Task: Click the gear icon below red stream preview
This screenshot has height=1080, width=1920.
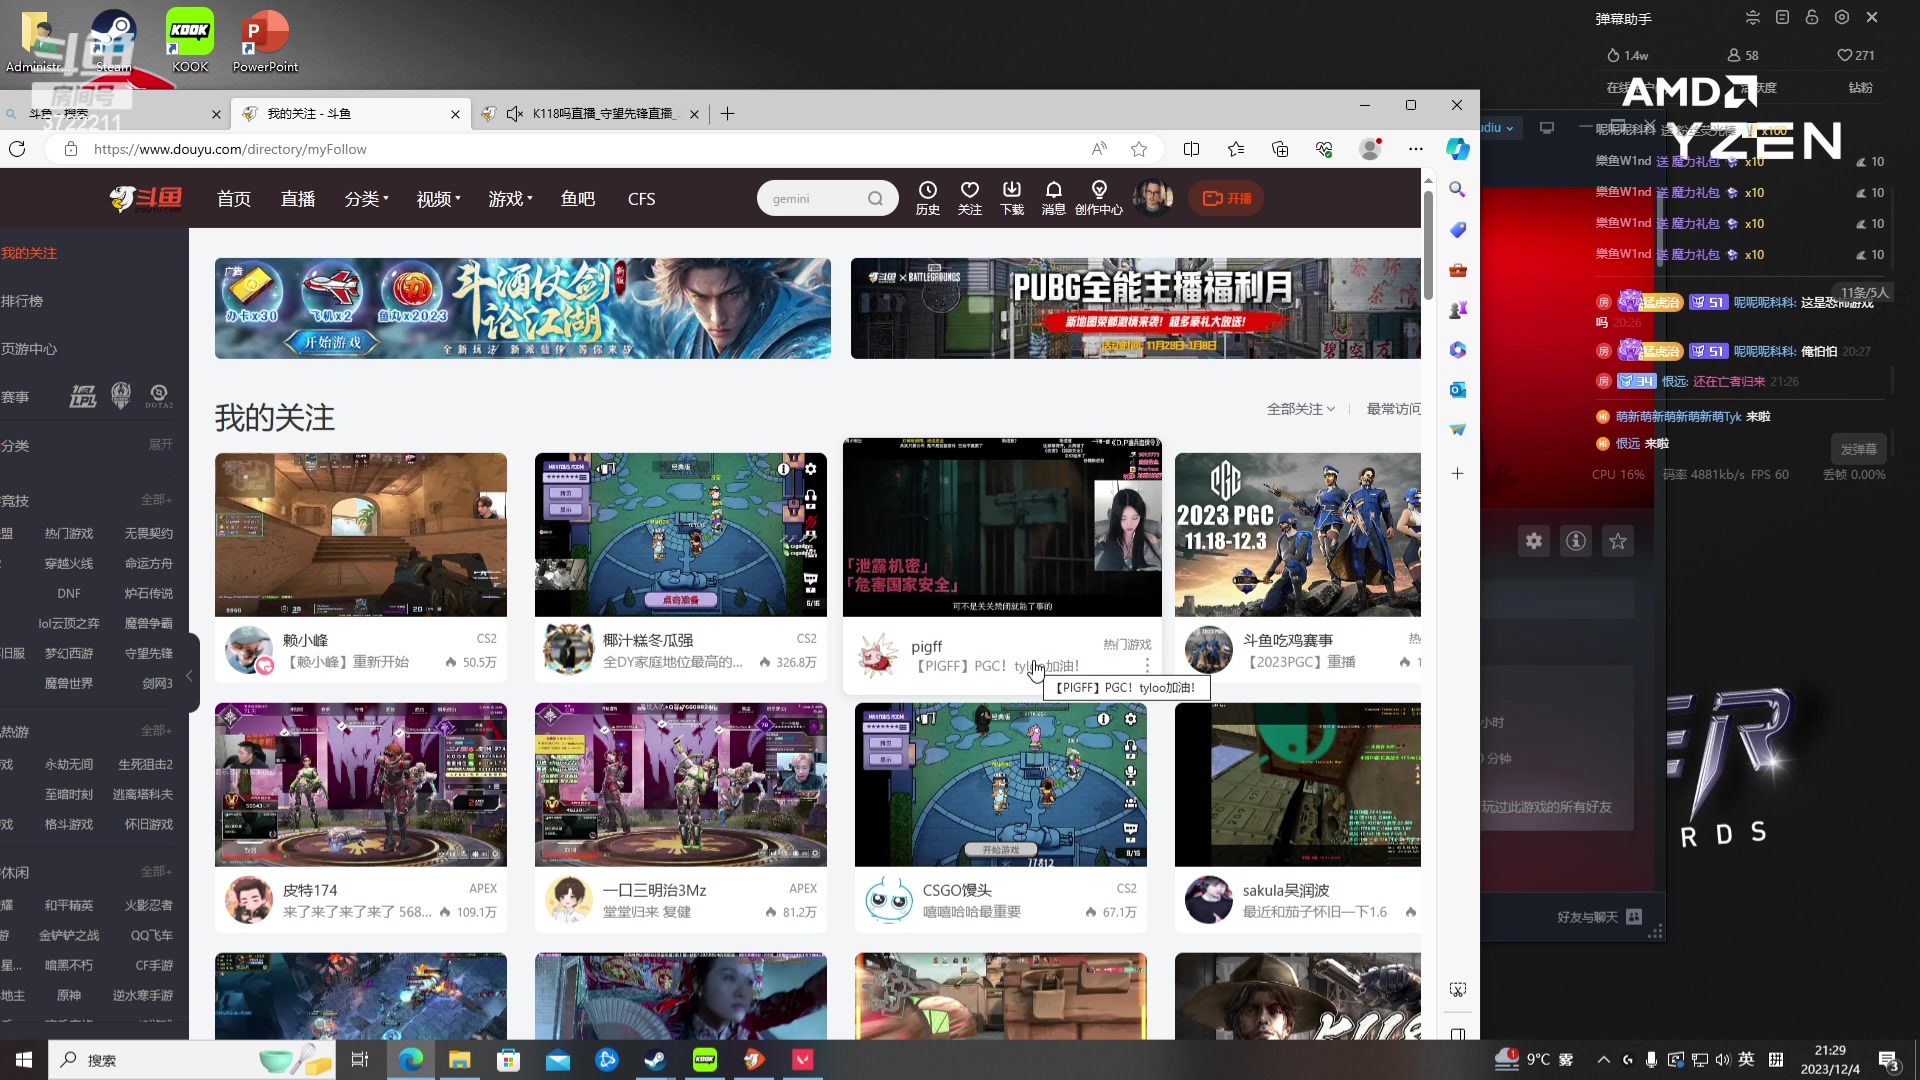Action: point(1534,541)
